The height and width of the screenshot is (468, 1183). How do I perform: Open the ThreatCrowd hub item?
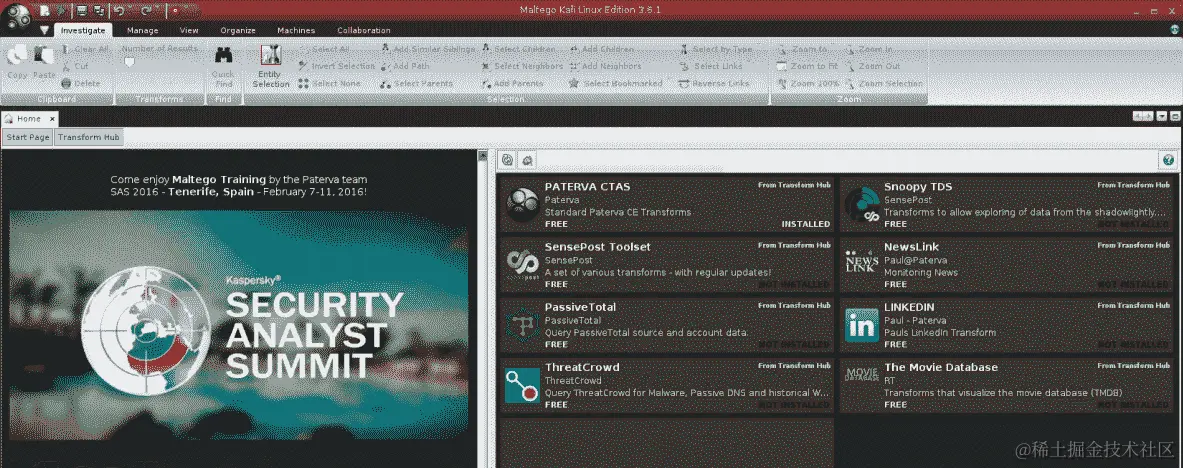click(667, 386)
